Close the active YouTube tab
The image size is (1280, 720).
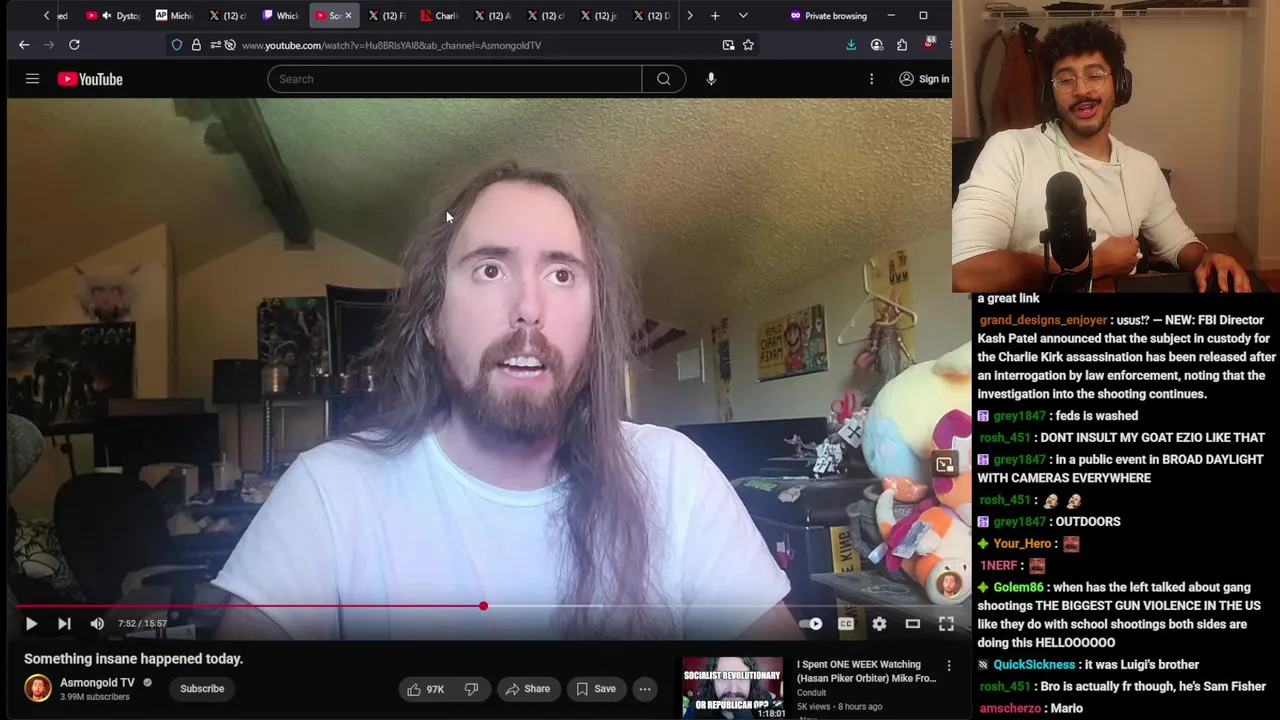[x=348, y=16]
